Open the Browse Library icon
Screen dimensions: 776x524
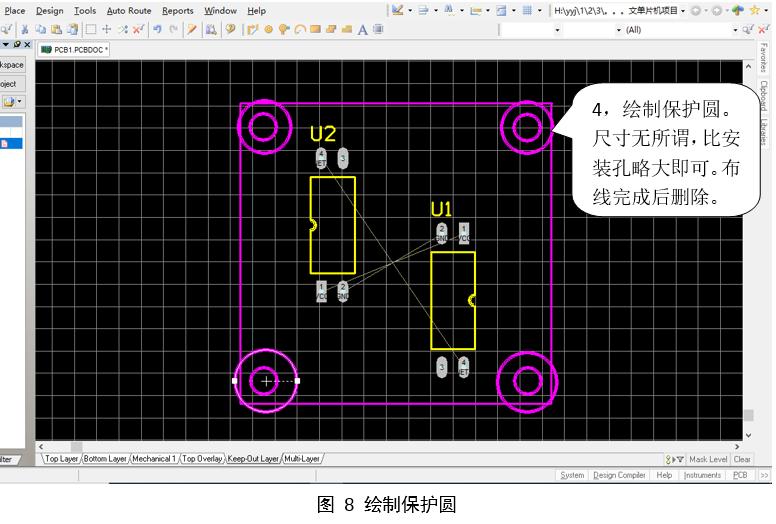click(211, 29)
